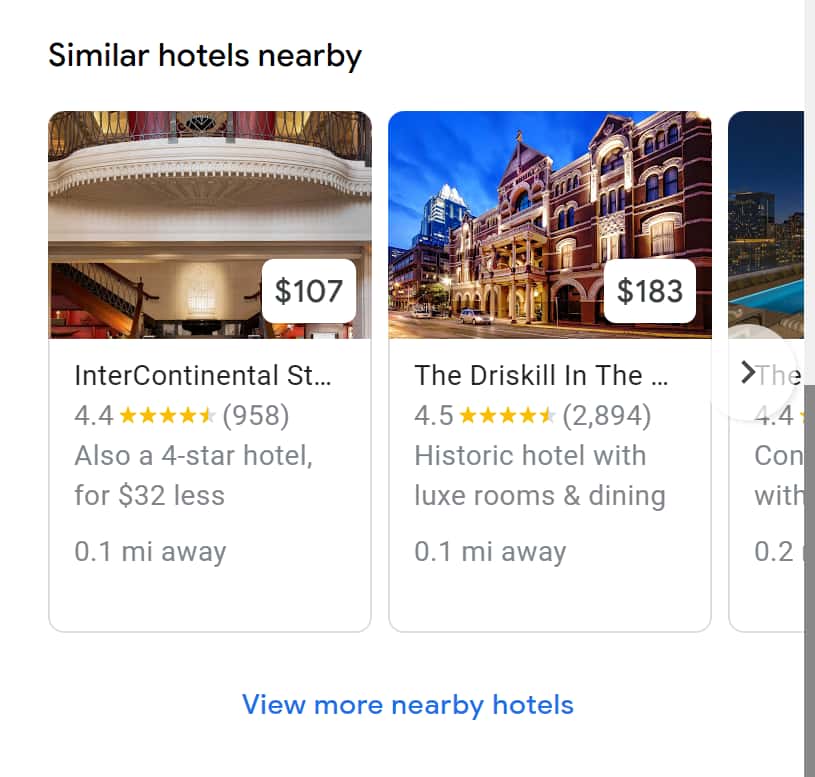Click the next arrow on hotel carousel
815x777 pixels.
point(749,373)
